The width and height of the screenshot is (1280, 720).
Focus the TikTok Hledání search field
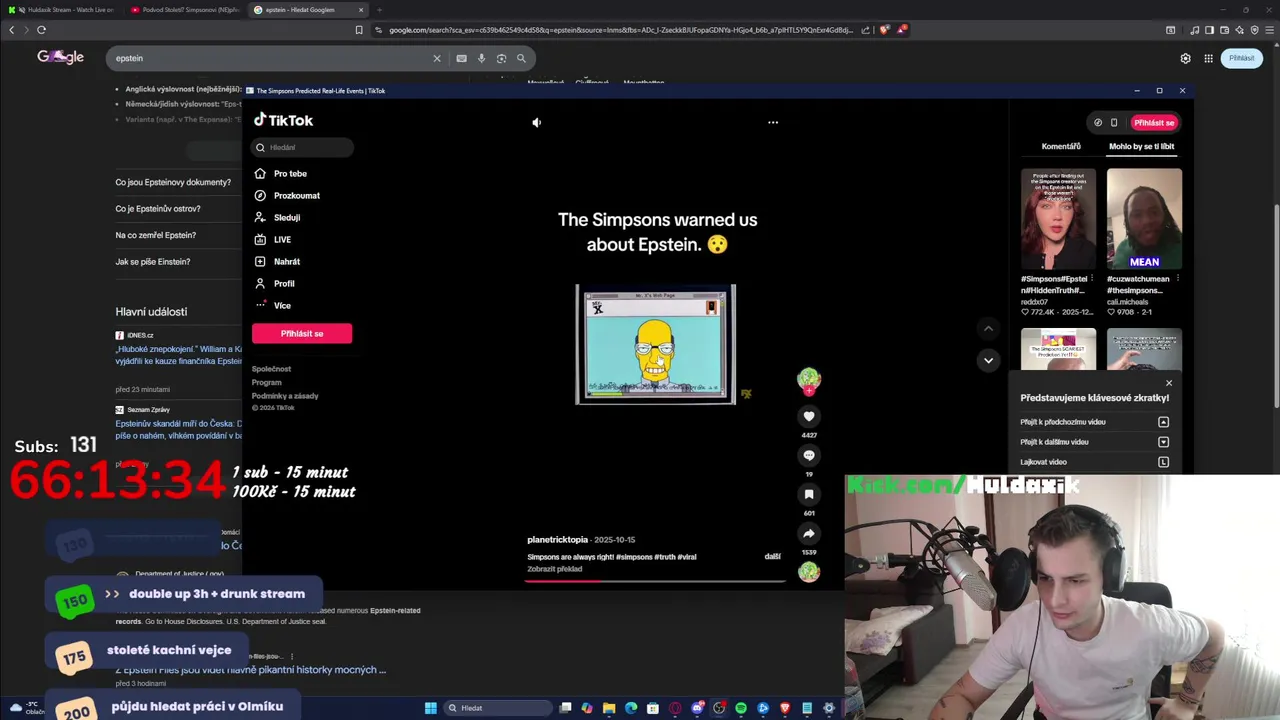(x=302, y=147)
